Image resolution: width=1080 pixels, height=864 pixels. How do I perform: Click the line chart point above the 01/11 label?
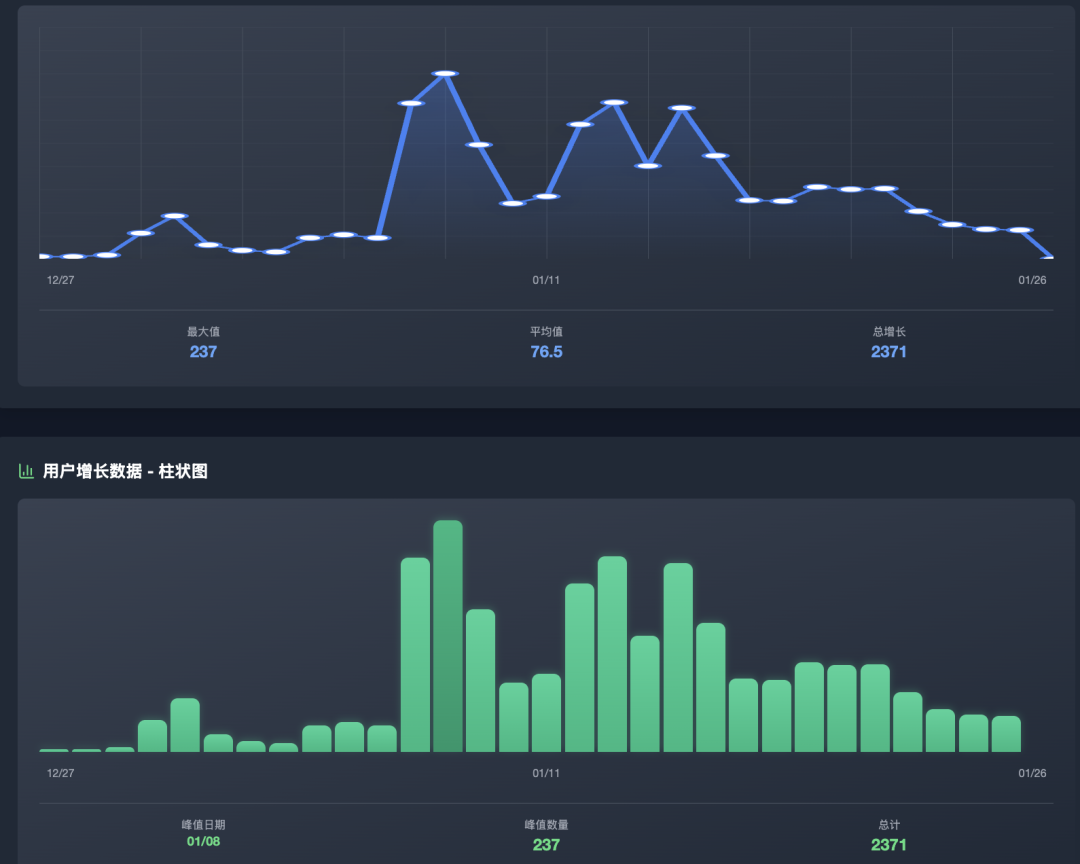coord(546,197)
